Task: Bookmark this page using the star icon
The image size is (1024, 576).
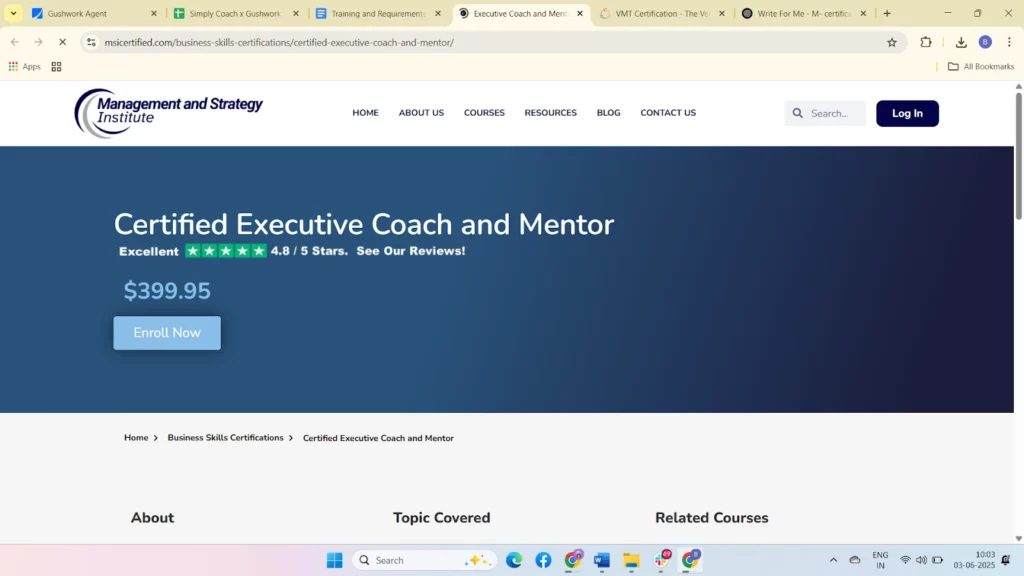Action: 890,42
